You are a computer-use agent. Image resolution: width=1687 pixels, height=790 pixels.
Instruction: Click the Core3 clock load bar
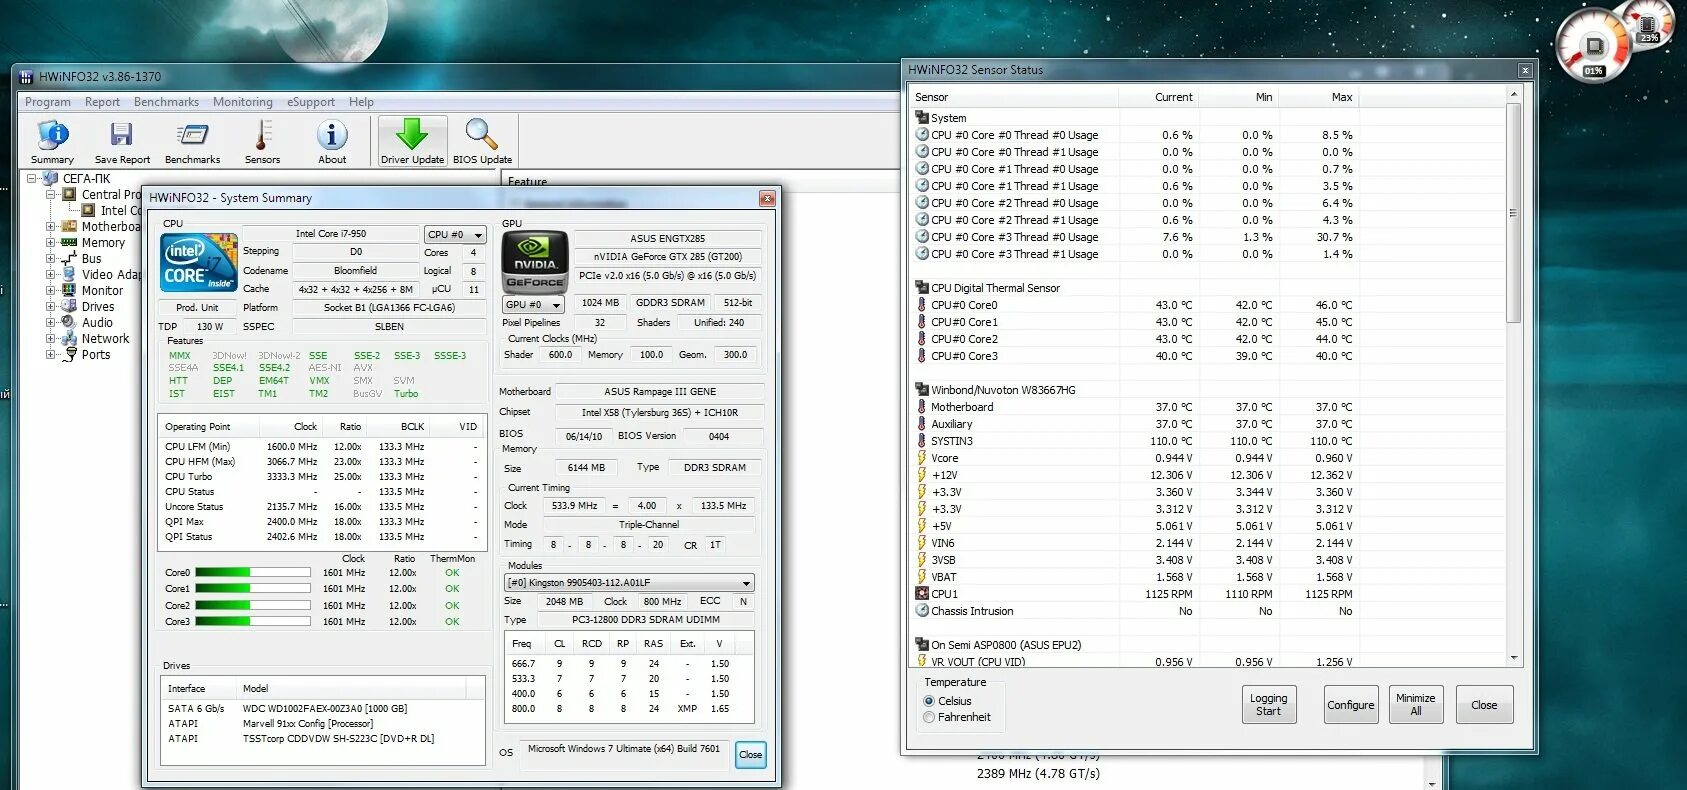coord(252,621)
